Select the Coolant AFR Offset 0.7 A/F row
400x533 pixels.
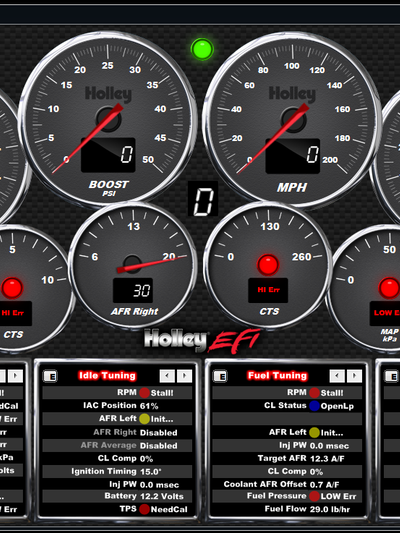(287, 484)
